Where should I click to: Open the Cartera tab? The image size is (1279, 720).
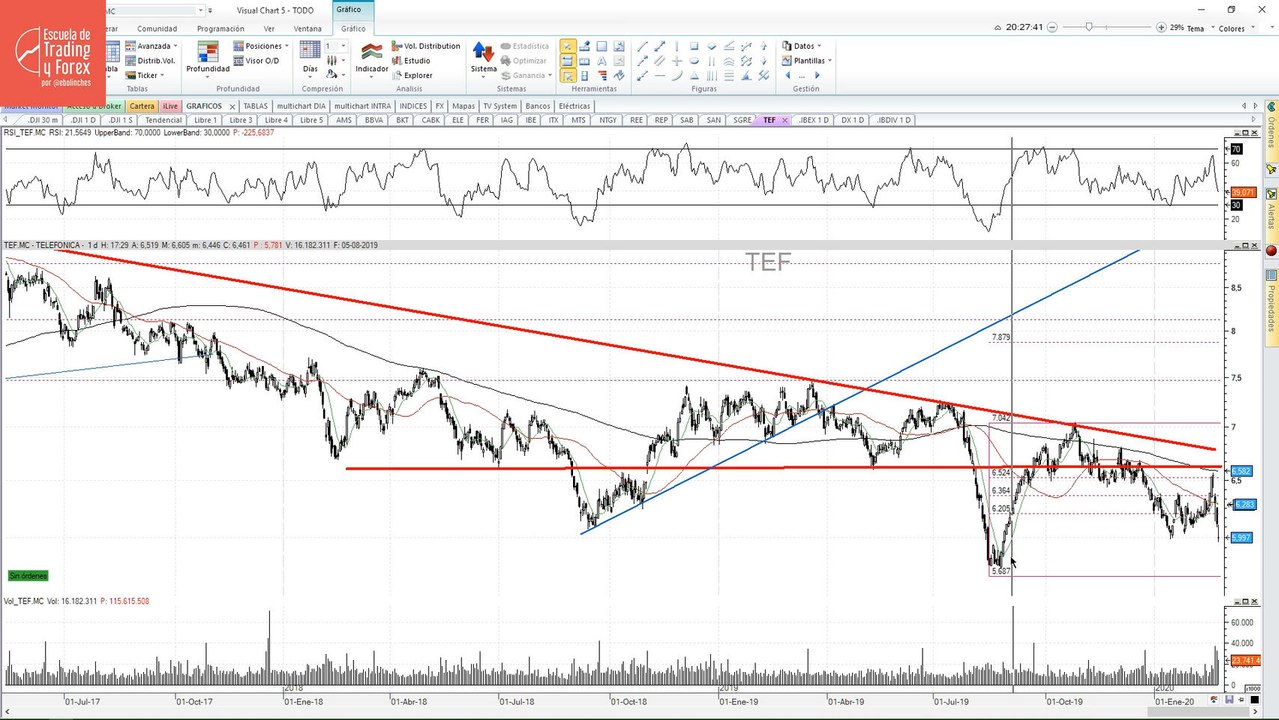pyautogui.click(x=142, y=105)
